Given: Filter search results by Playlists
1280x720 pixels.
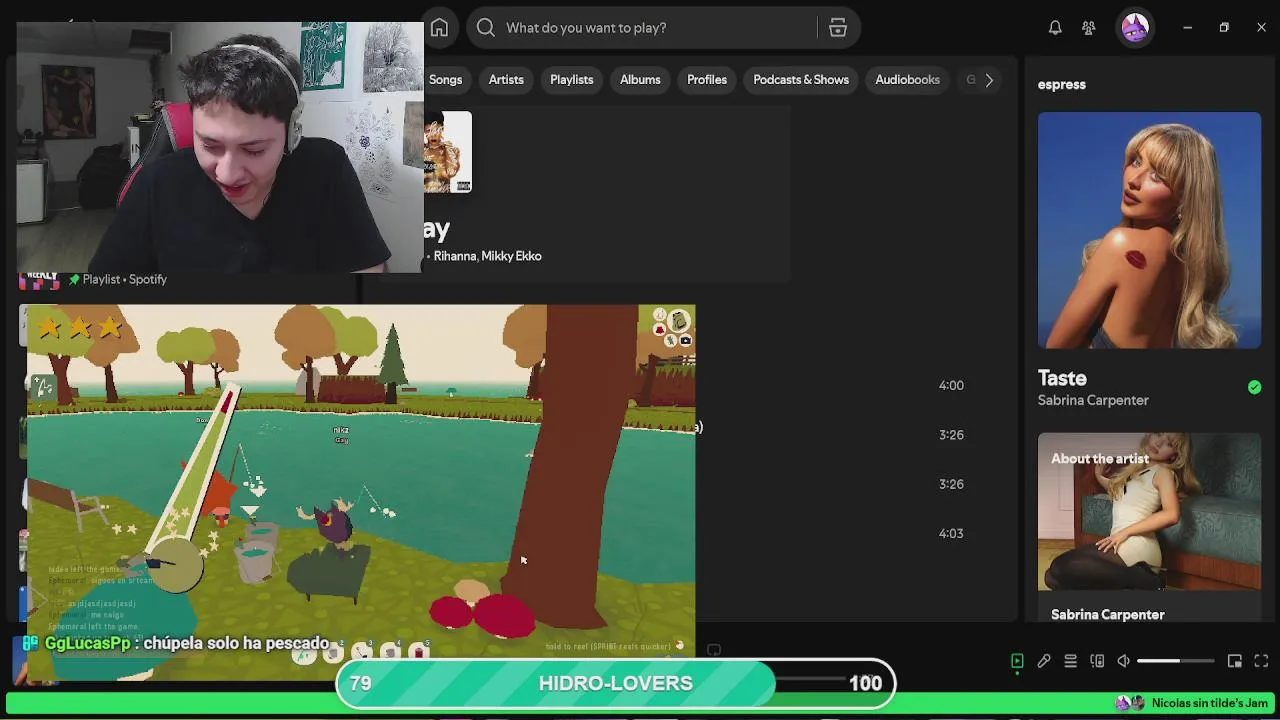Looking at the screenshot, I should 572,80.
